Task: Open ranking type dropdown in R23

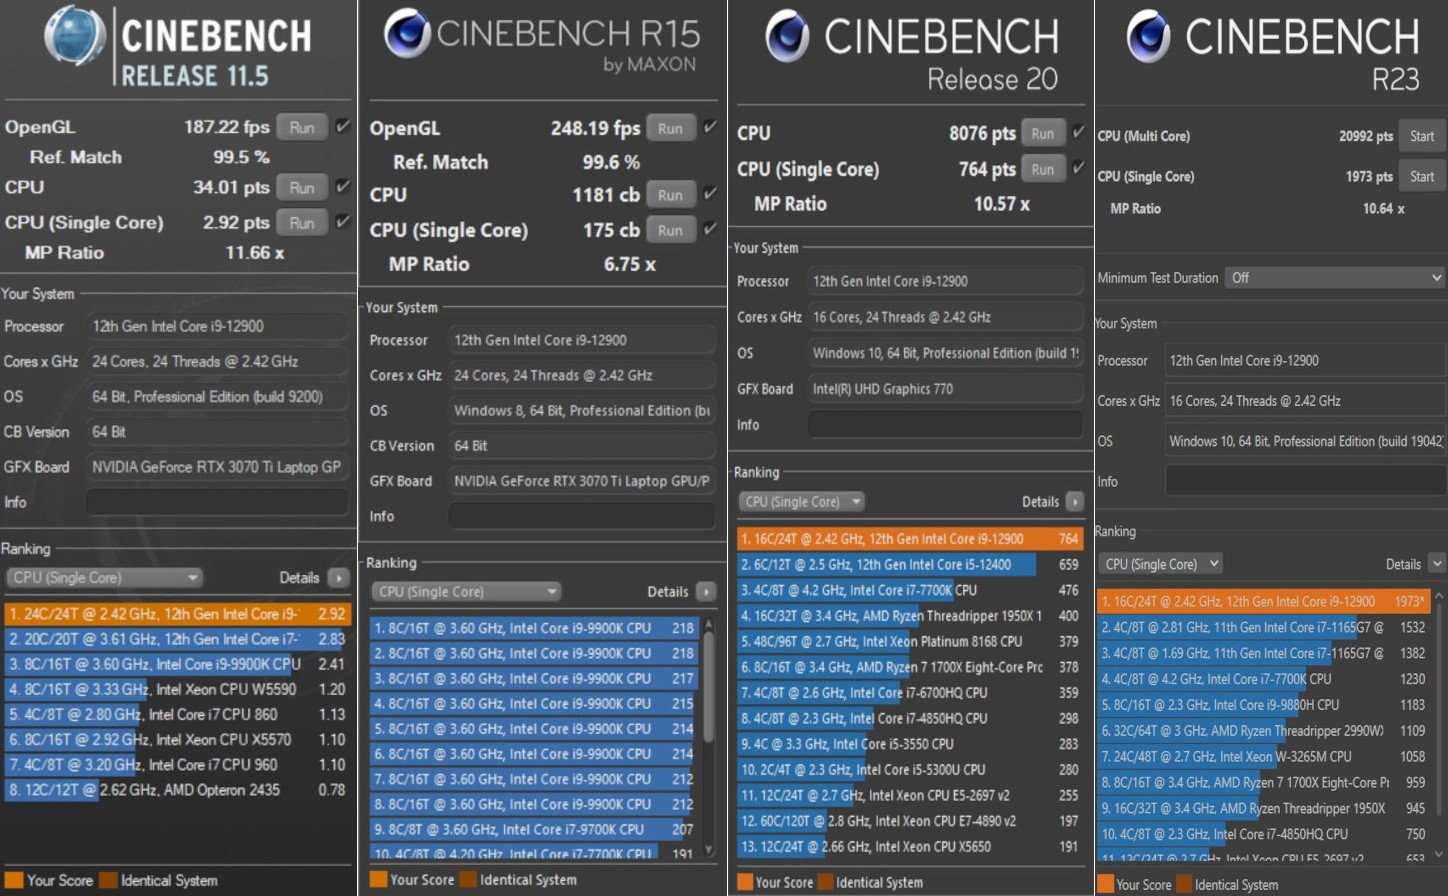Action: click(x=1160, y=564)
